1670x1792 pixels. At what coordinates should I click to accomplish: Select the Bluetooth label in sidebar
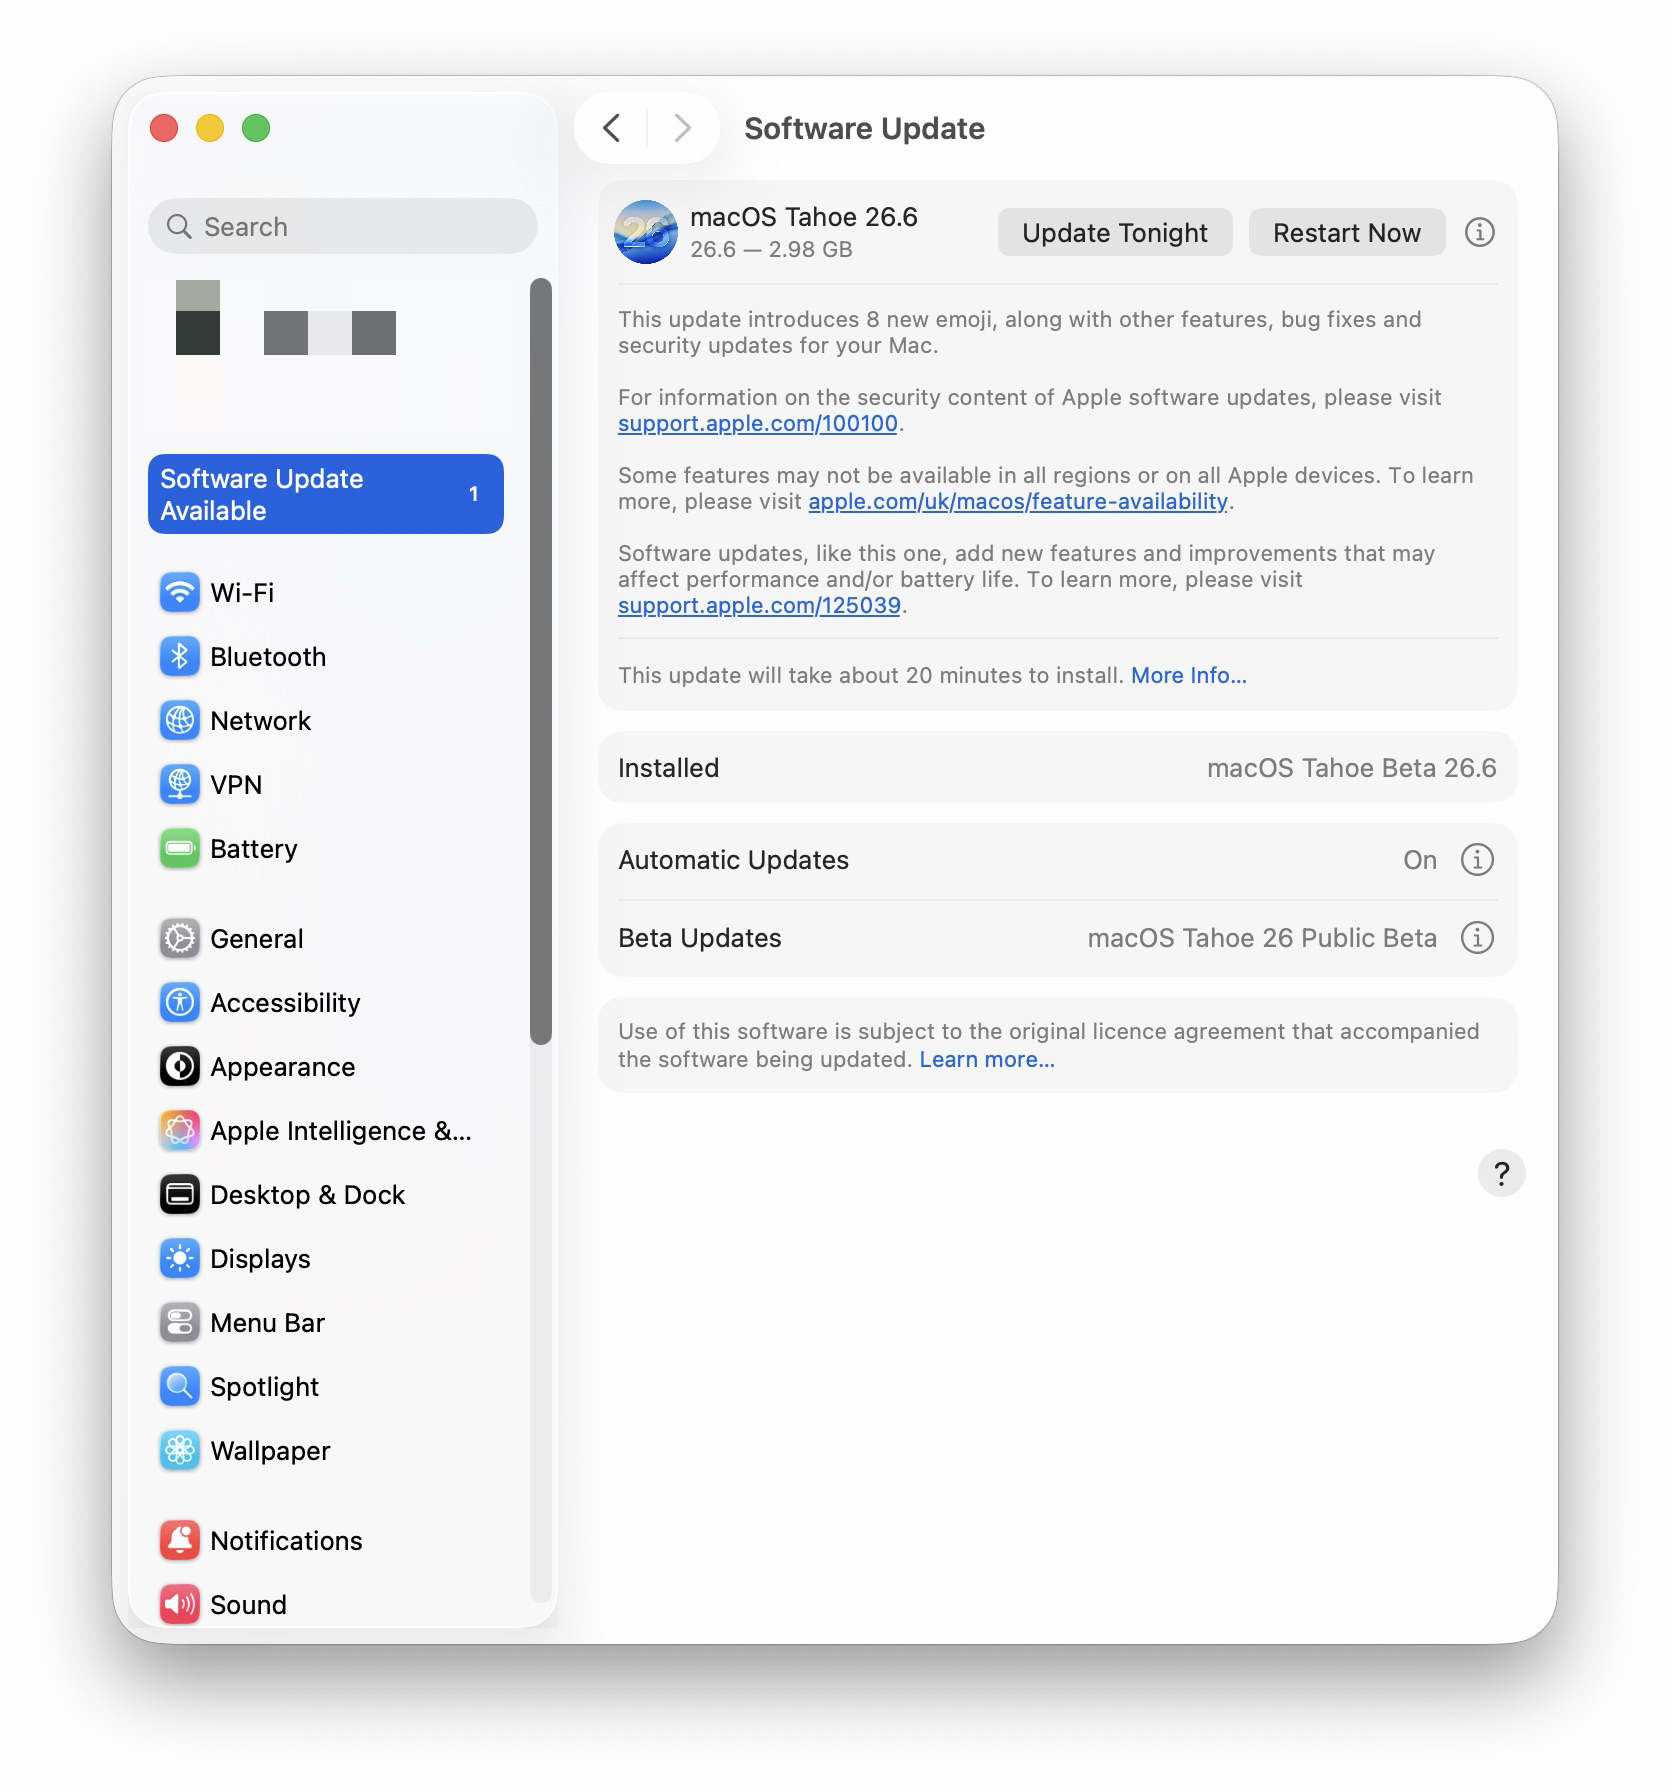pyautogui.click(x=268, y=656)
